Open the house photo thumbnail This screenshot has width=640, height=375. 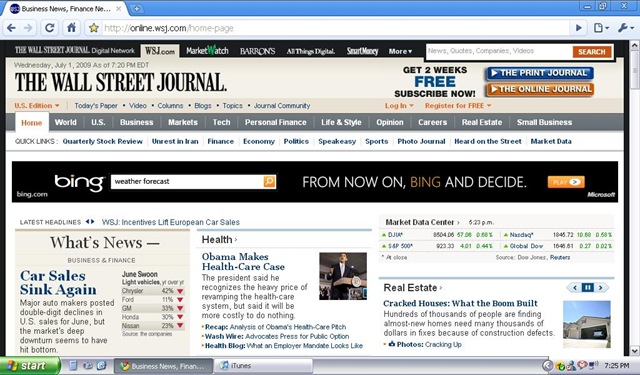click(x=587, y=324)
